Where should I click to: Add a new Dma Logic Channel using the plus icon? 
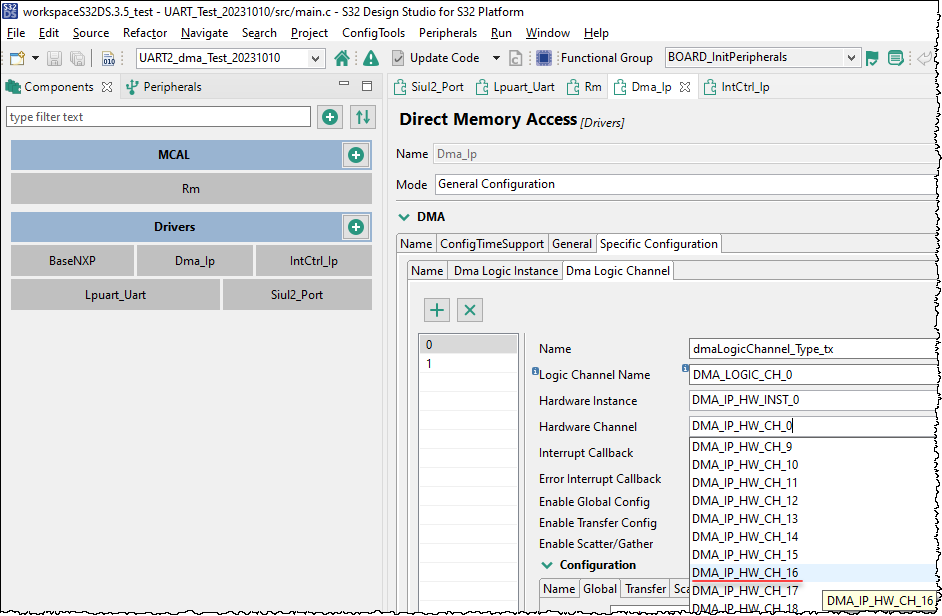(x=437, y=310)
